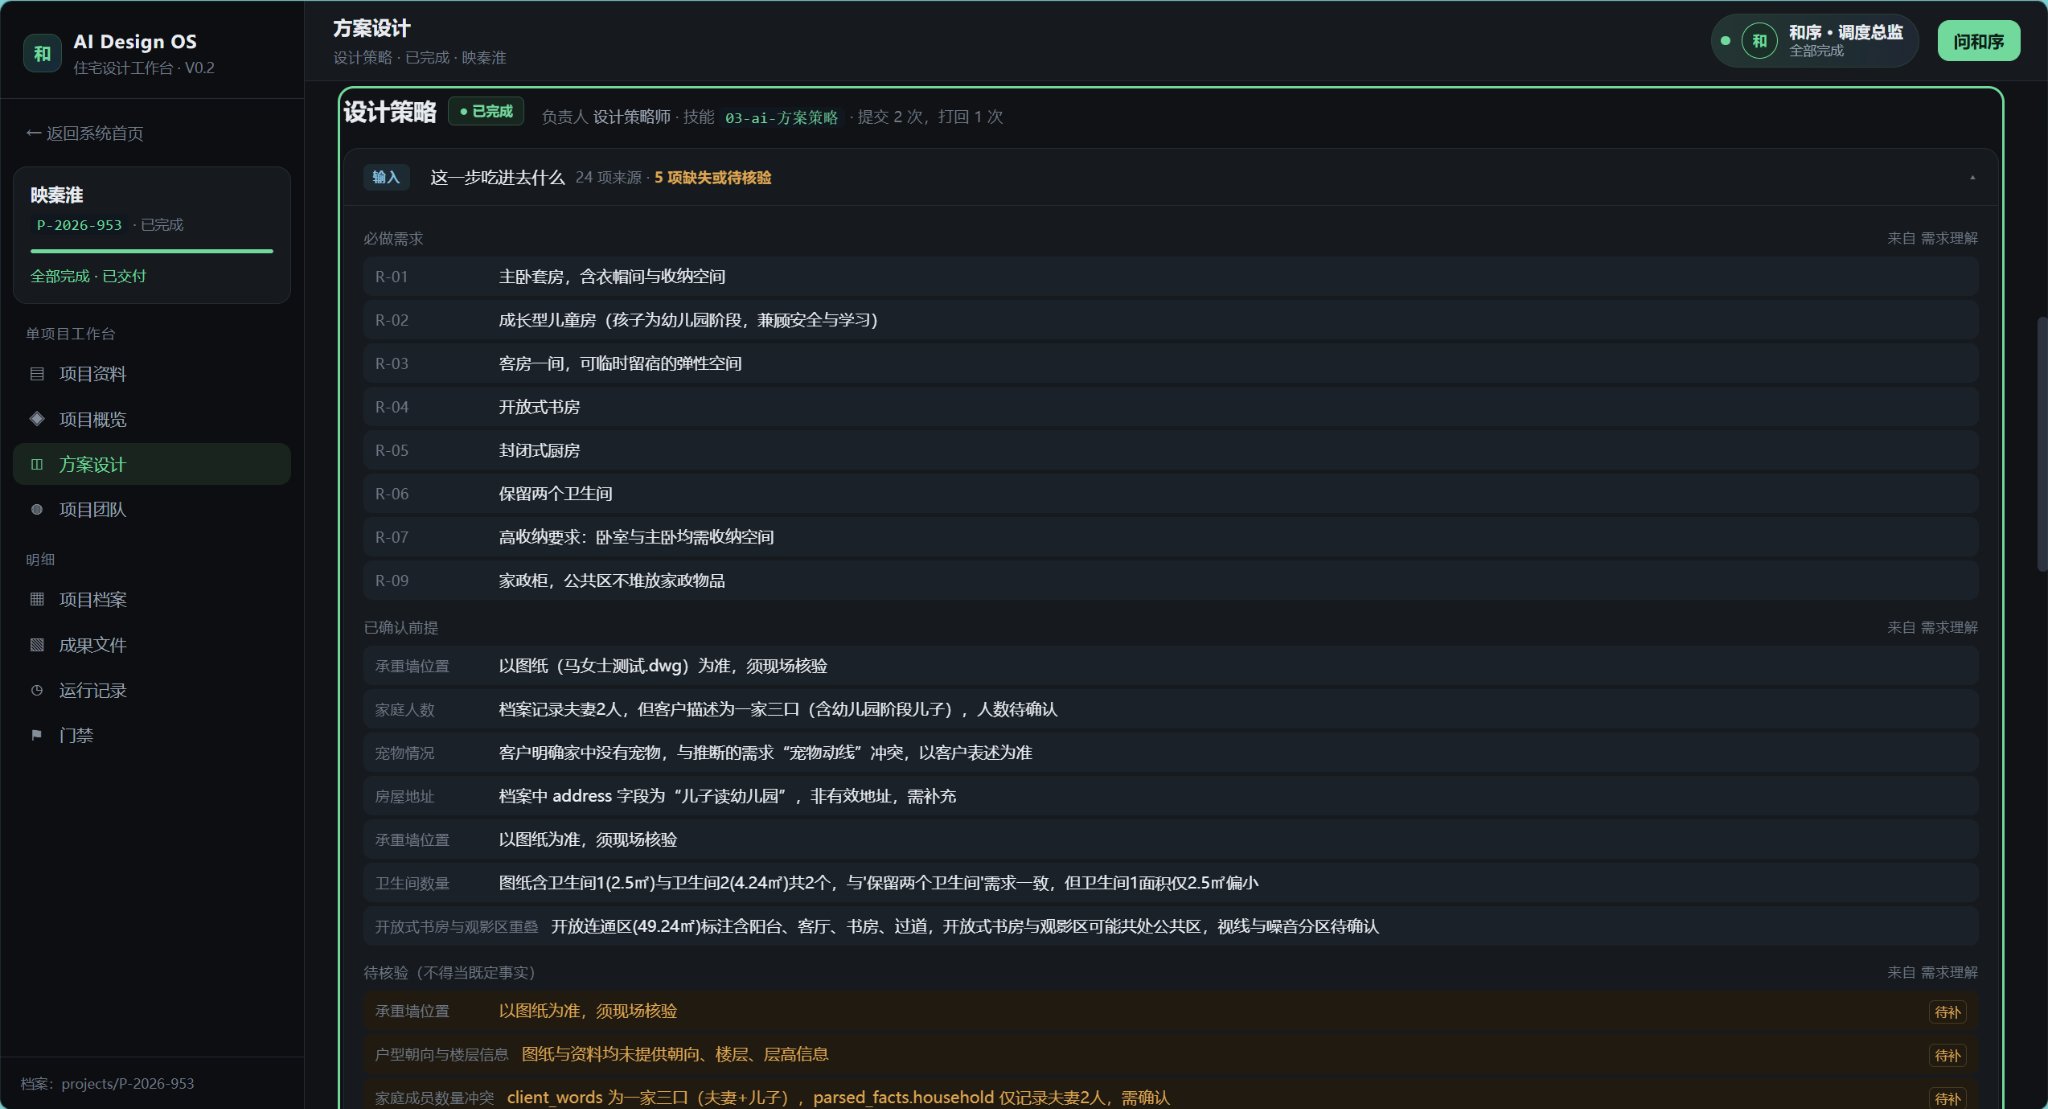Click row R-06 保留两个卫生间
The image size is (2048, 1109).
click(1171, 493)
